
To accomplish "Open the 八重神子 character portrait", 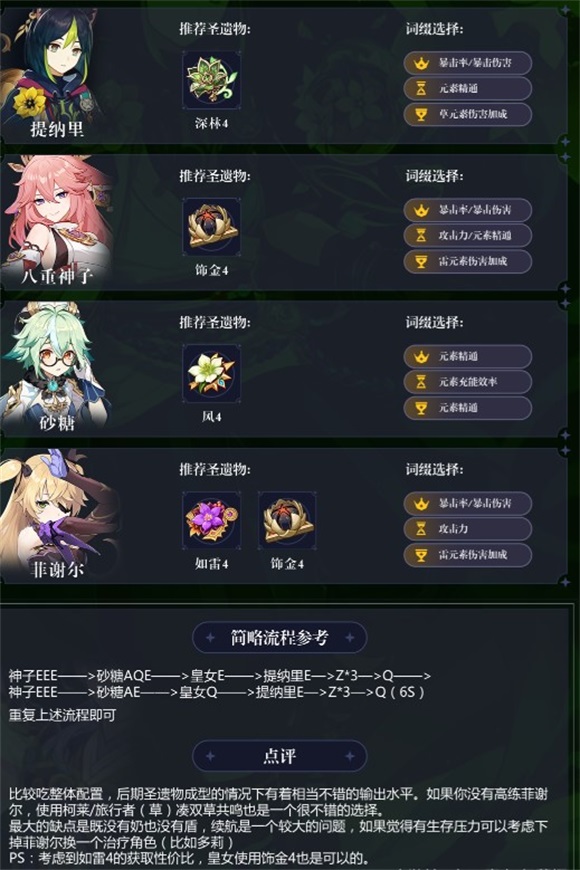I will point(56,222).
